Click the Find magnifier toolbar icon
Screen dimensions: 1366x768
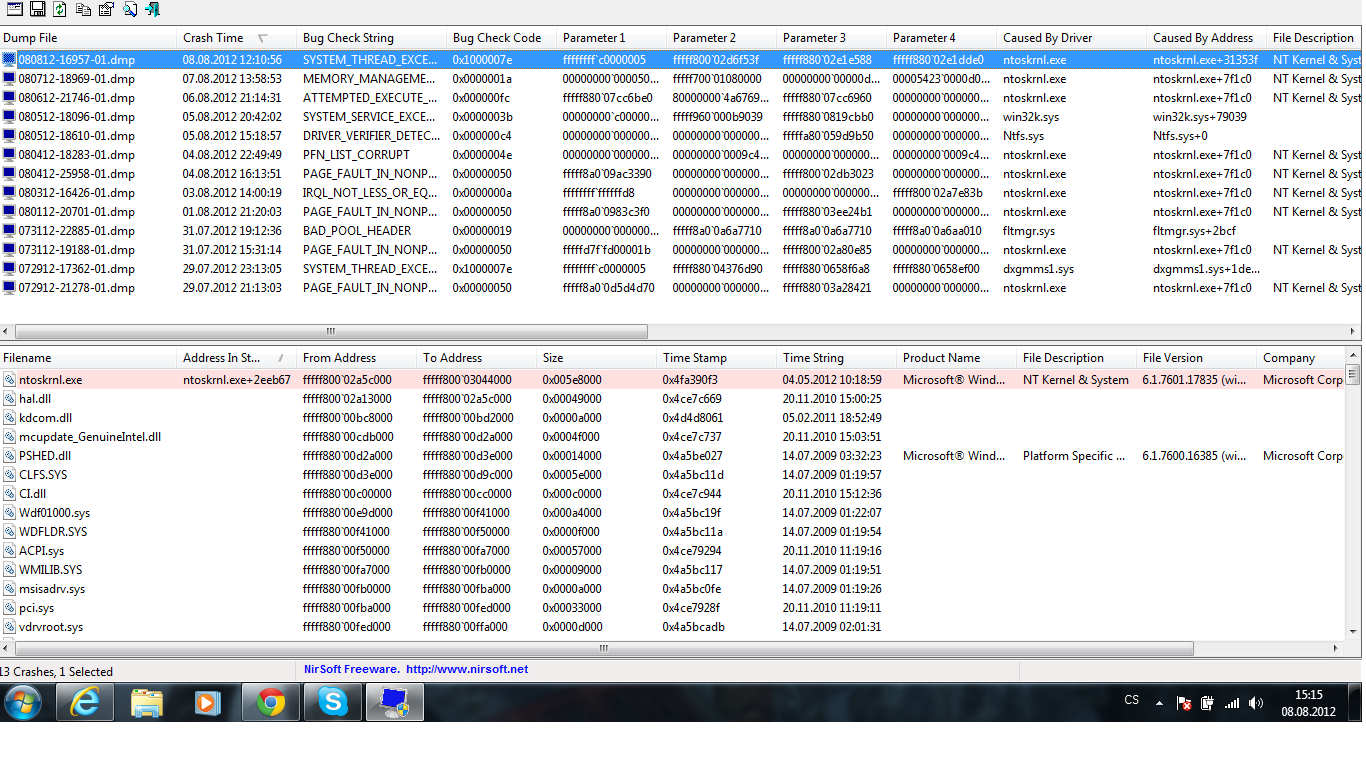click(129, 9)
